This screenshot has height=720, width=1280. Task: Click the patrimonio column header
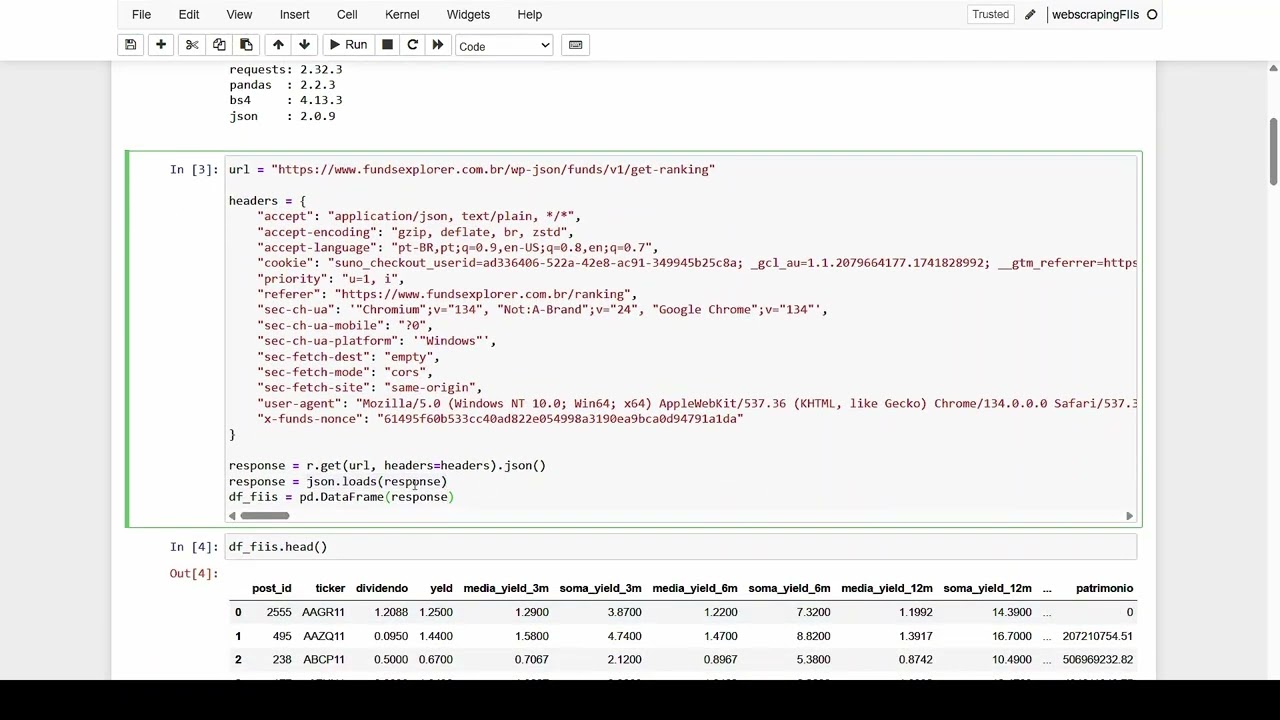(1104, 588)
